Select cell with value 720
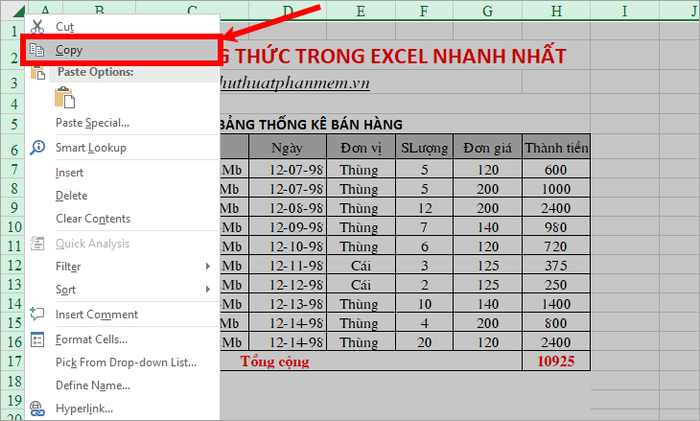This screenshot has width=700, height=421. click(x=556, y=246)
